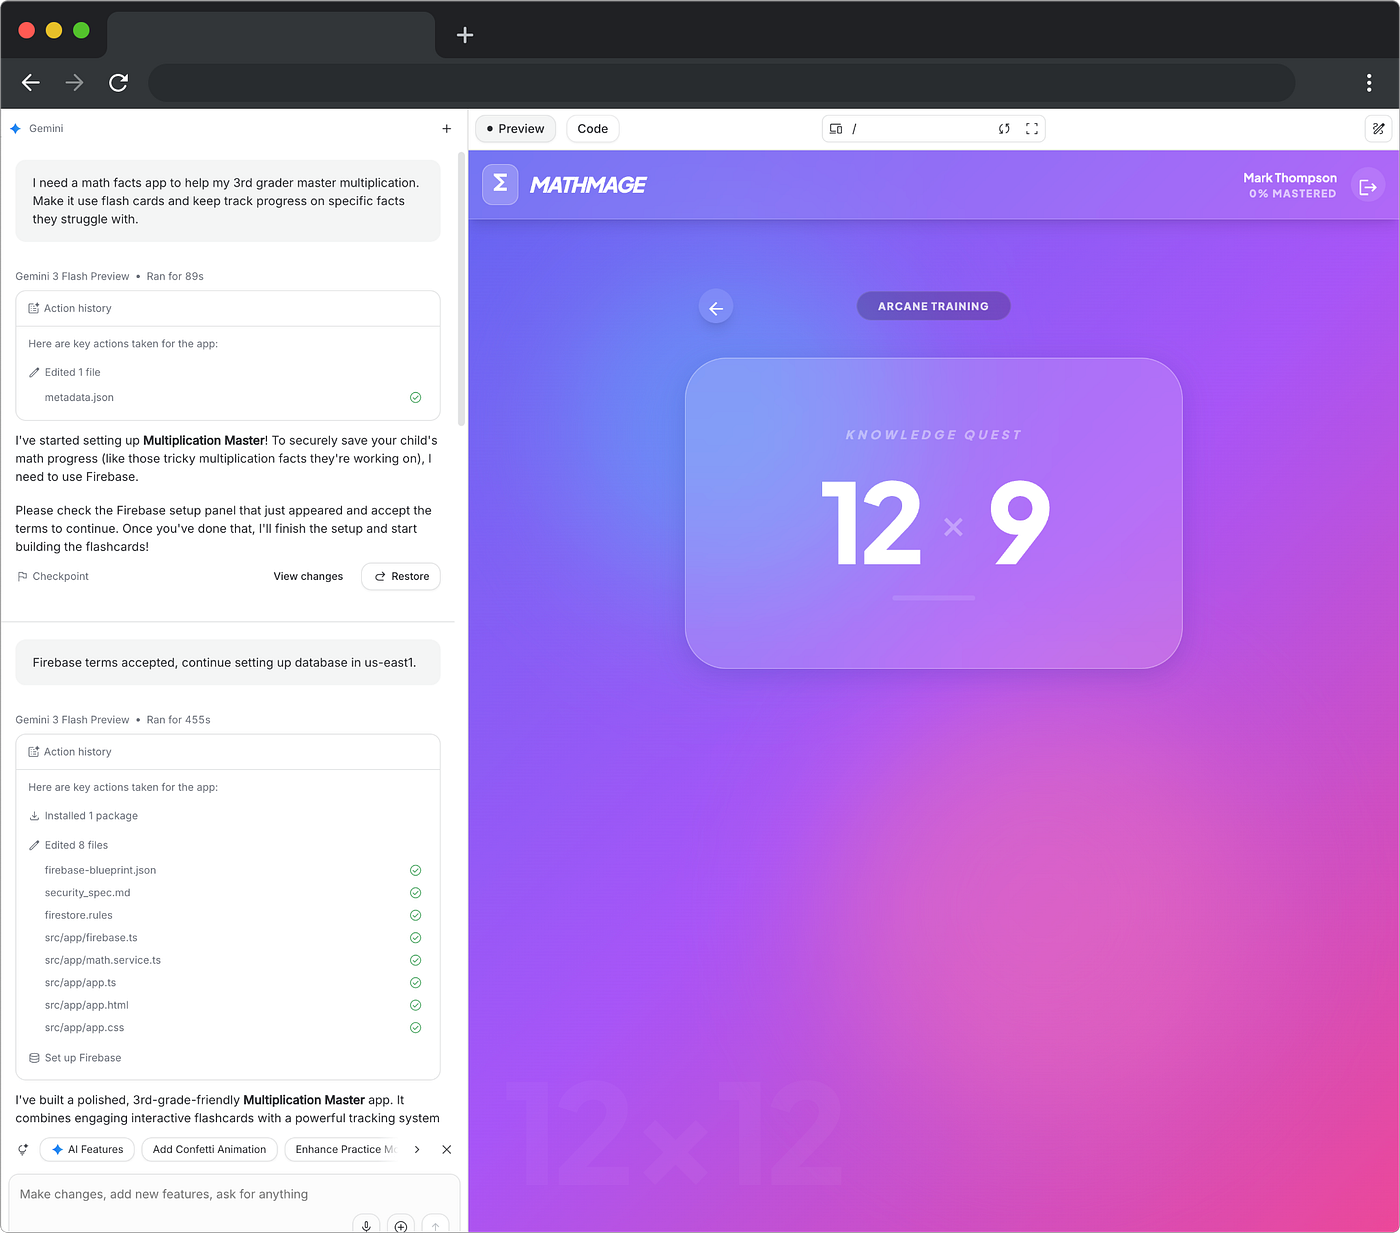Image resolution: width=1400 pixels, height=1233 pixels.
Task: Click the 12 × 9 flashcard
Action: [934, 513]
